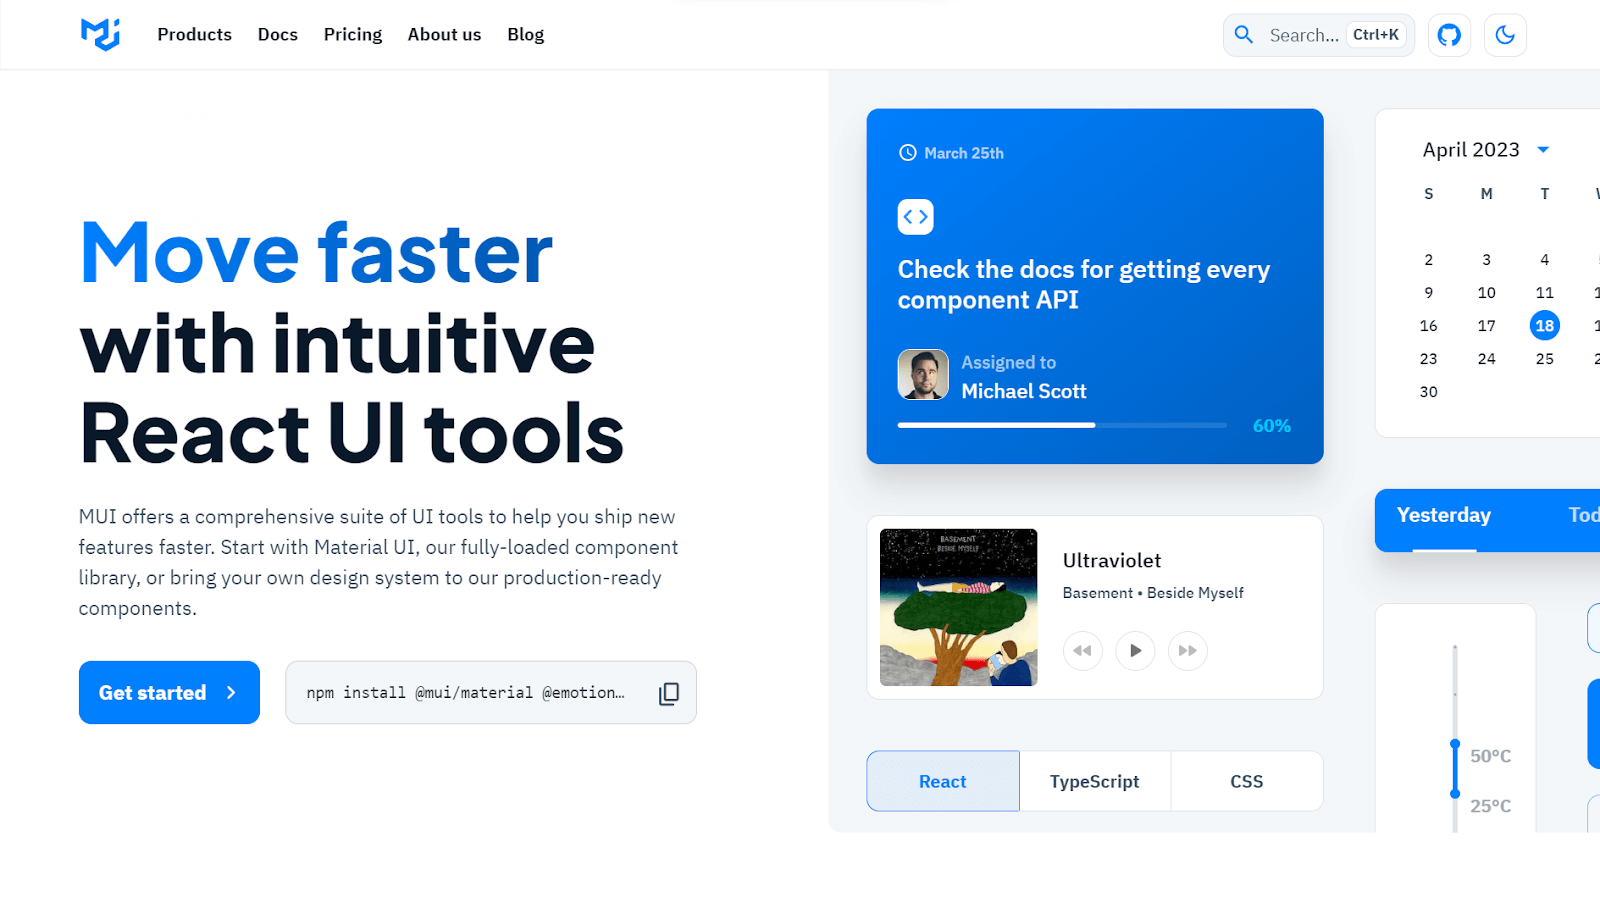
Task: Select the TypeScript toggle button
Action: click(1095, 782)
